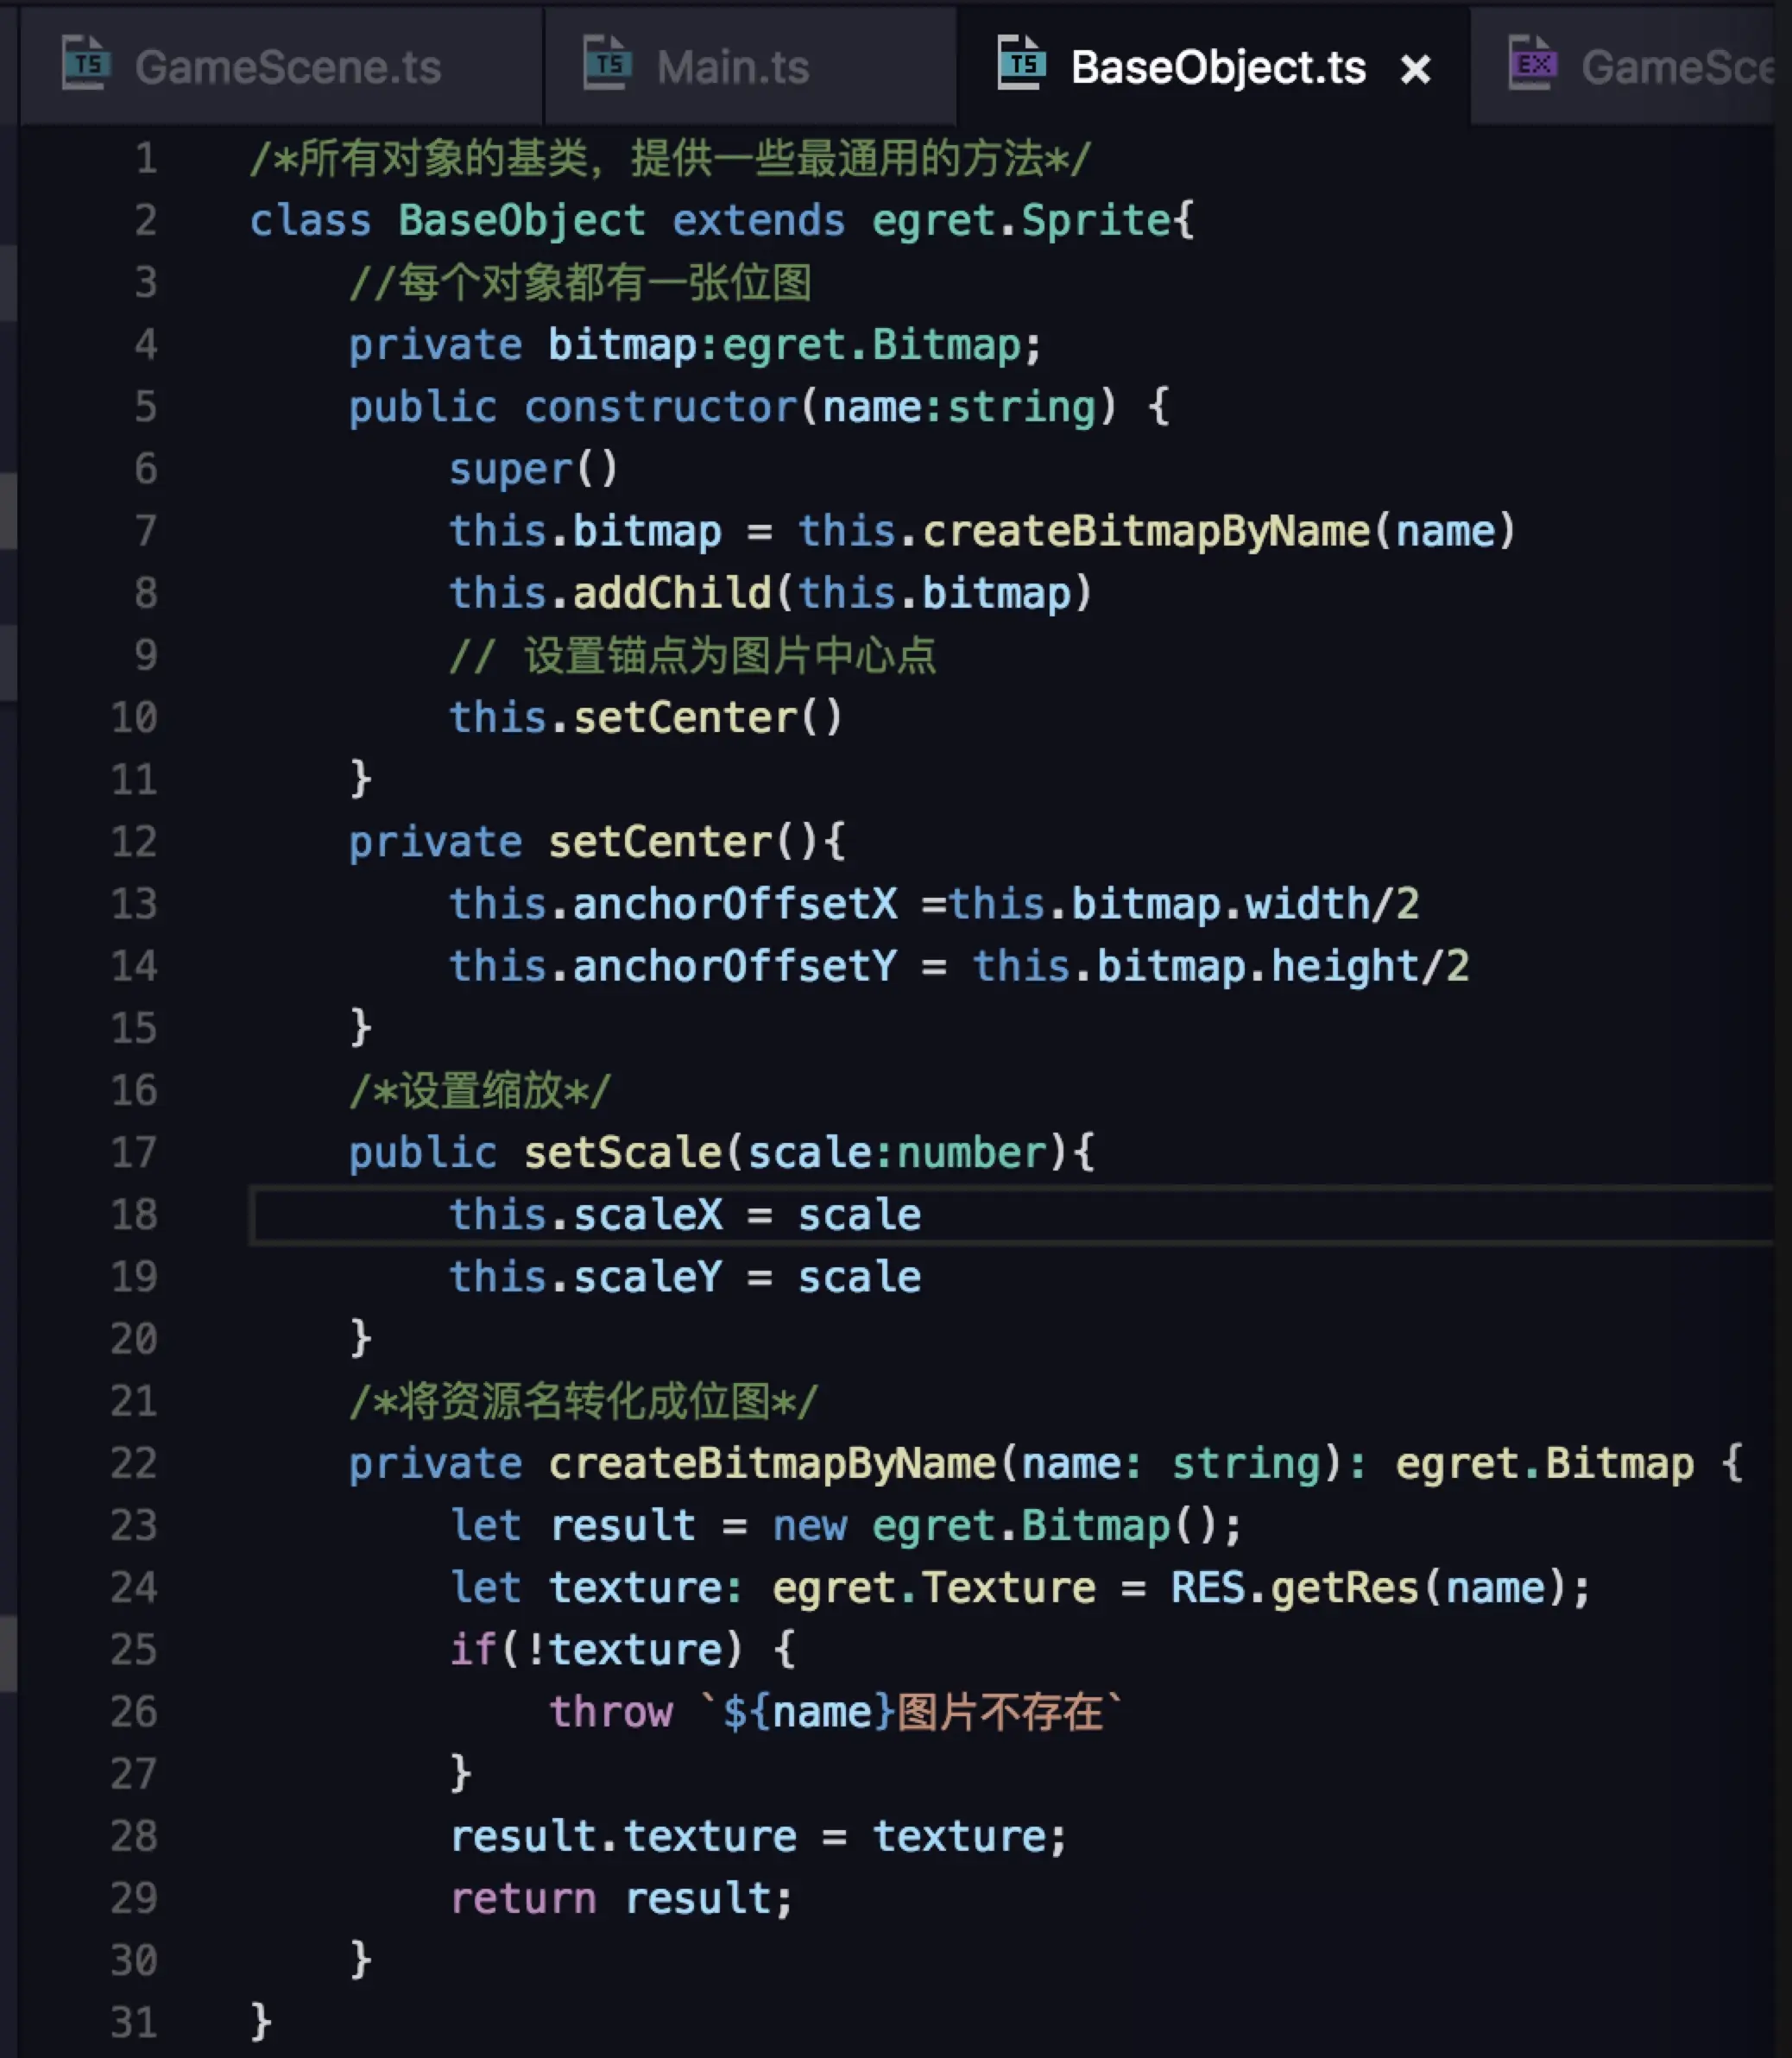Click the closing brace on line 31
1792x2058 pixels.
tap(260, 2021)
